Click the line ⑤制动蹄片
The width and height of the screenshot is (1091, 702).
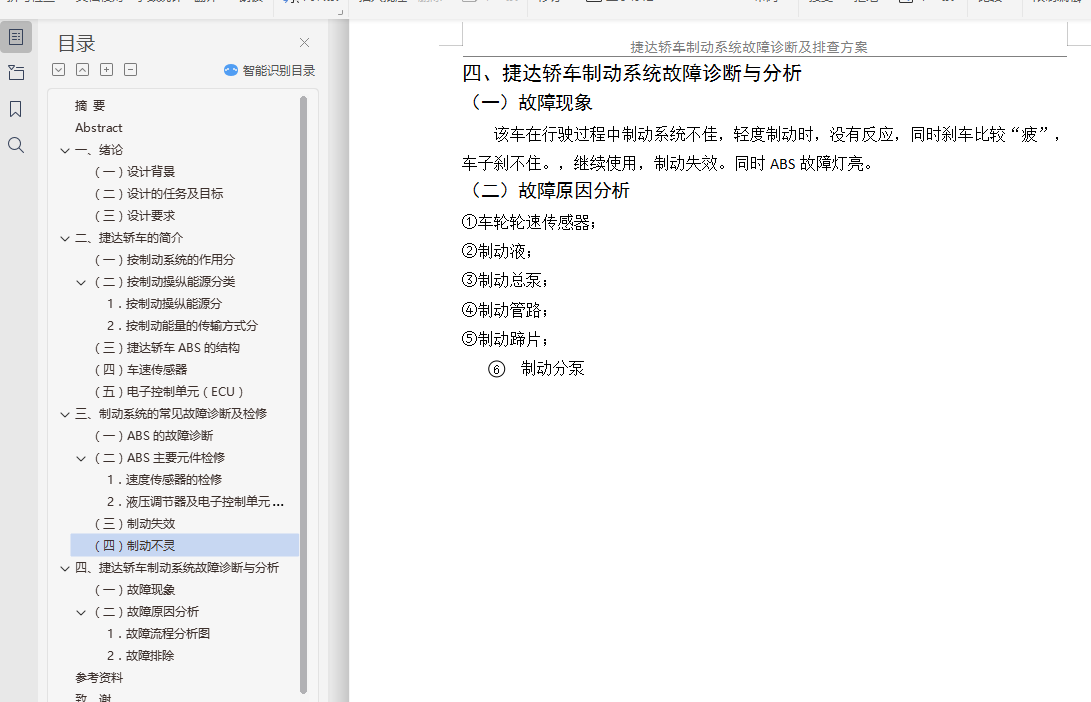505,340
